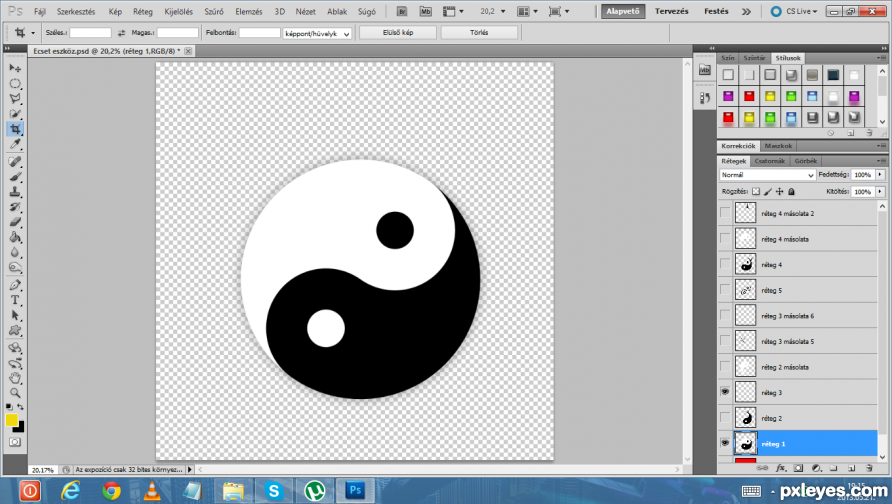The image size is (892, 504).
Task: Click the Elülső kép button
Action: 398,33
